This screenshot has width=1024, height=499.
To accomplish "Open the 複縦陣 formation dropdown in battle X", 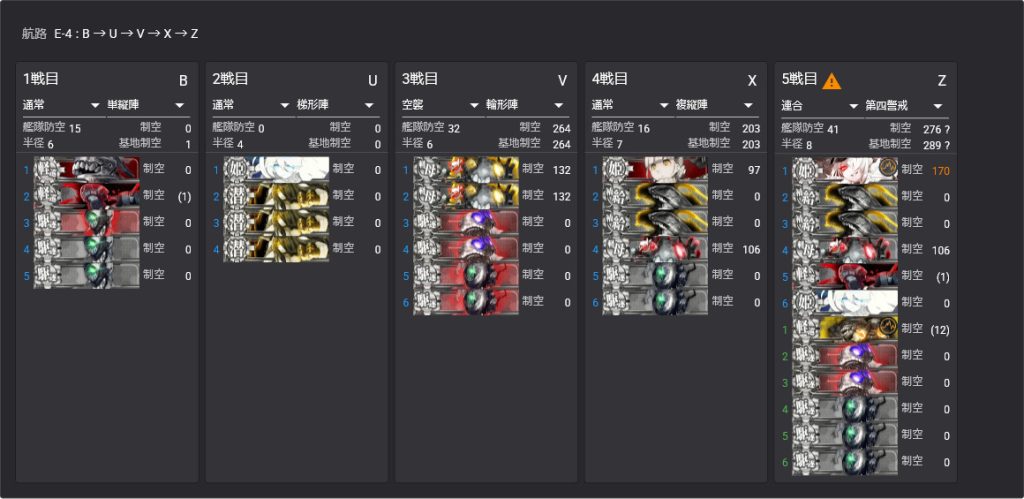I will pyautogui.click(x=717, y=105).
